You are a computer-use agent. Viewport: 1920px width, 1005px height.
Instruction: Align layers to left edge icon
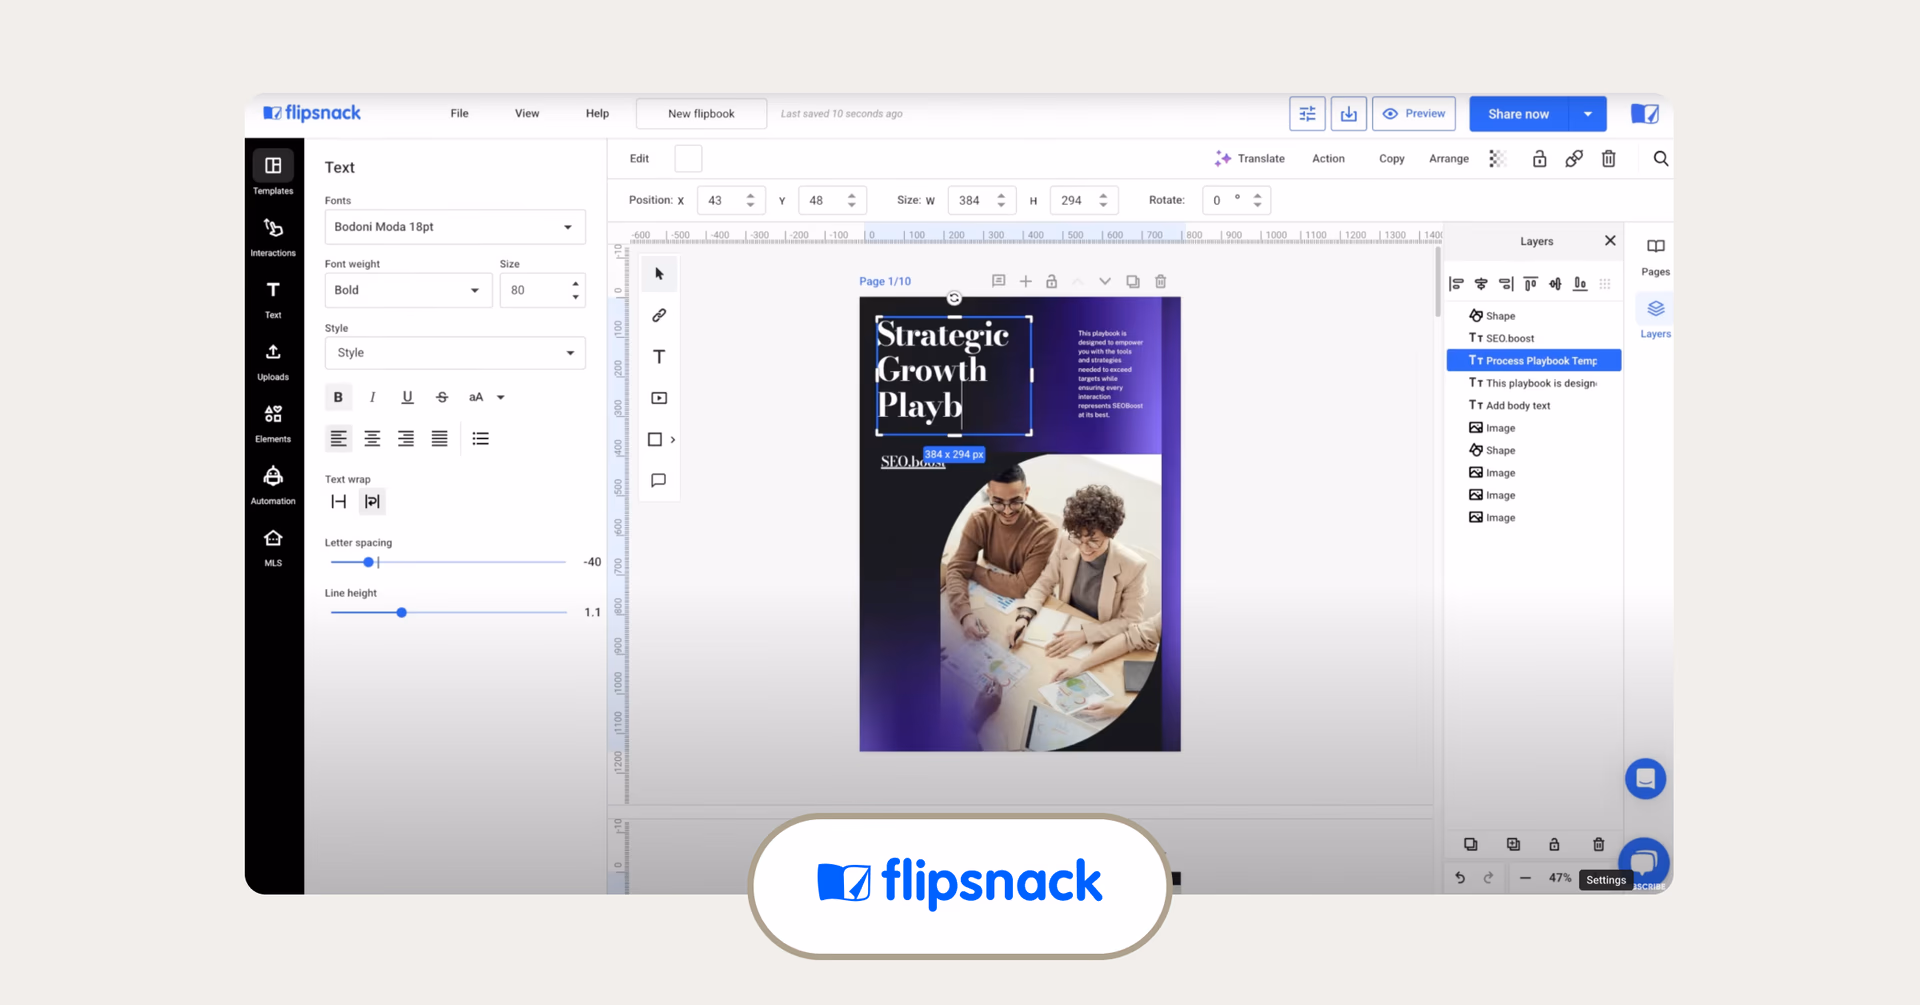pos(1456,284)
